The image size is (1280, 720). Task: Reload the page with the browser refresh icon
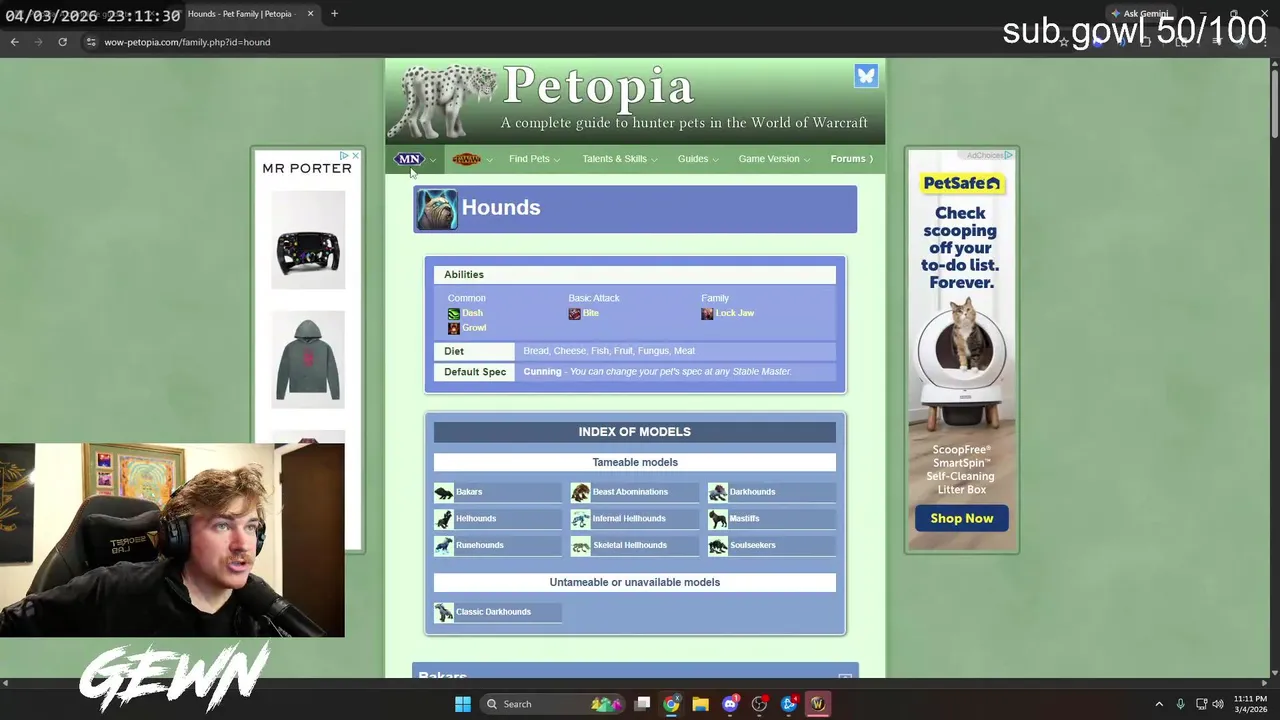click(x=62, y=42)
